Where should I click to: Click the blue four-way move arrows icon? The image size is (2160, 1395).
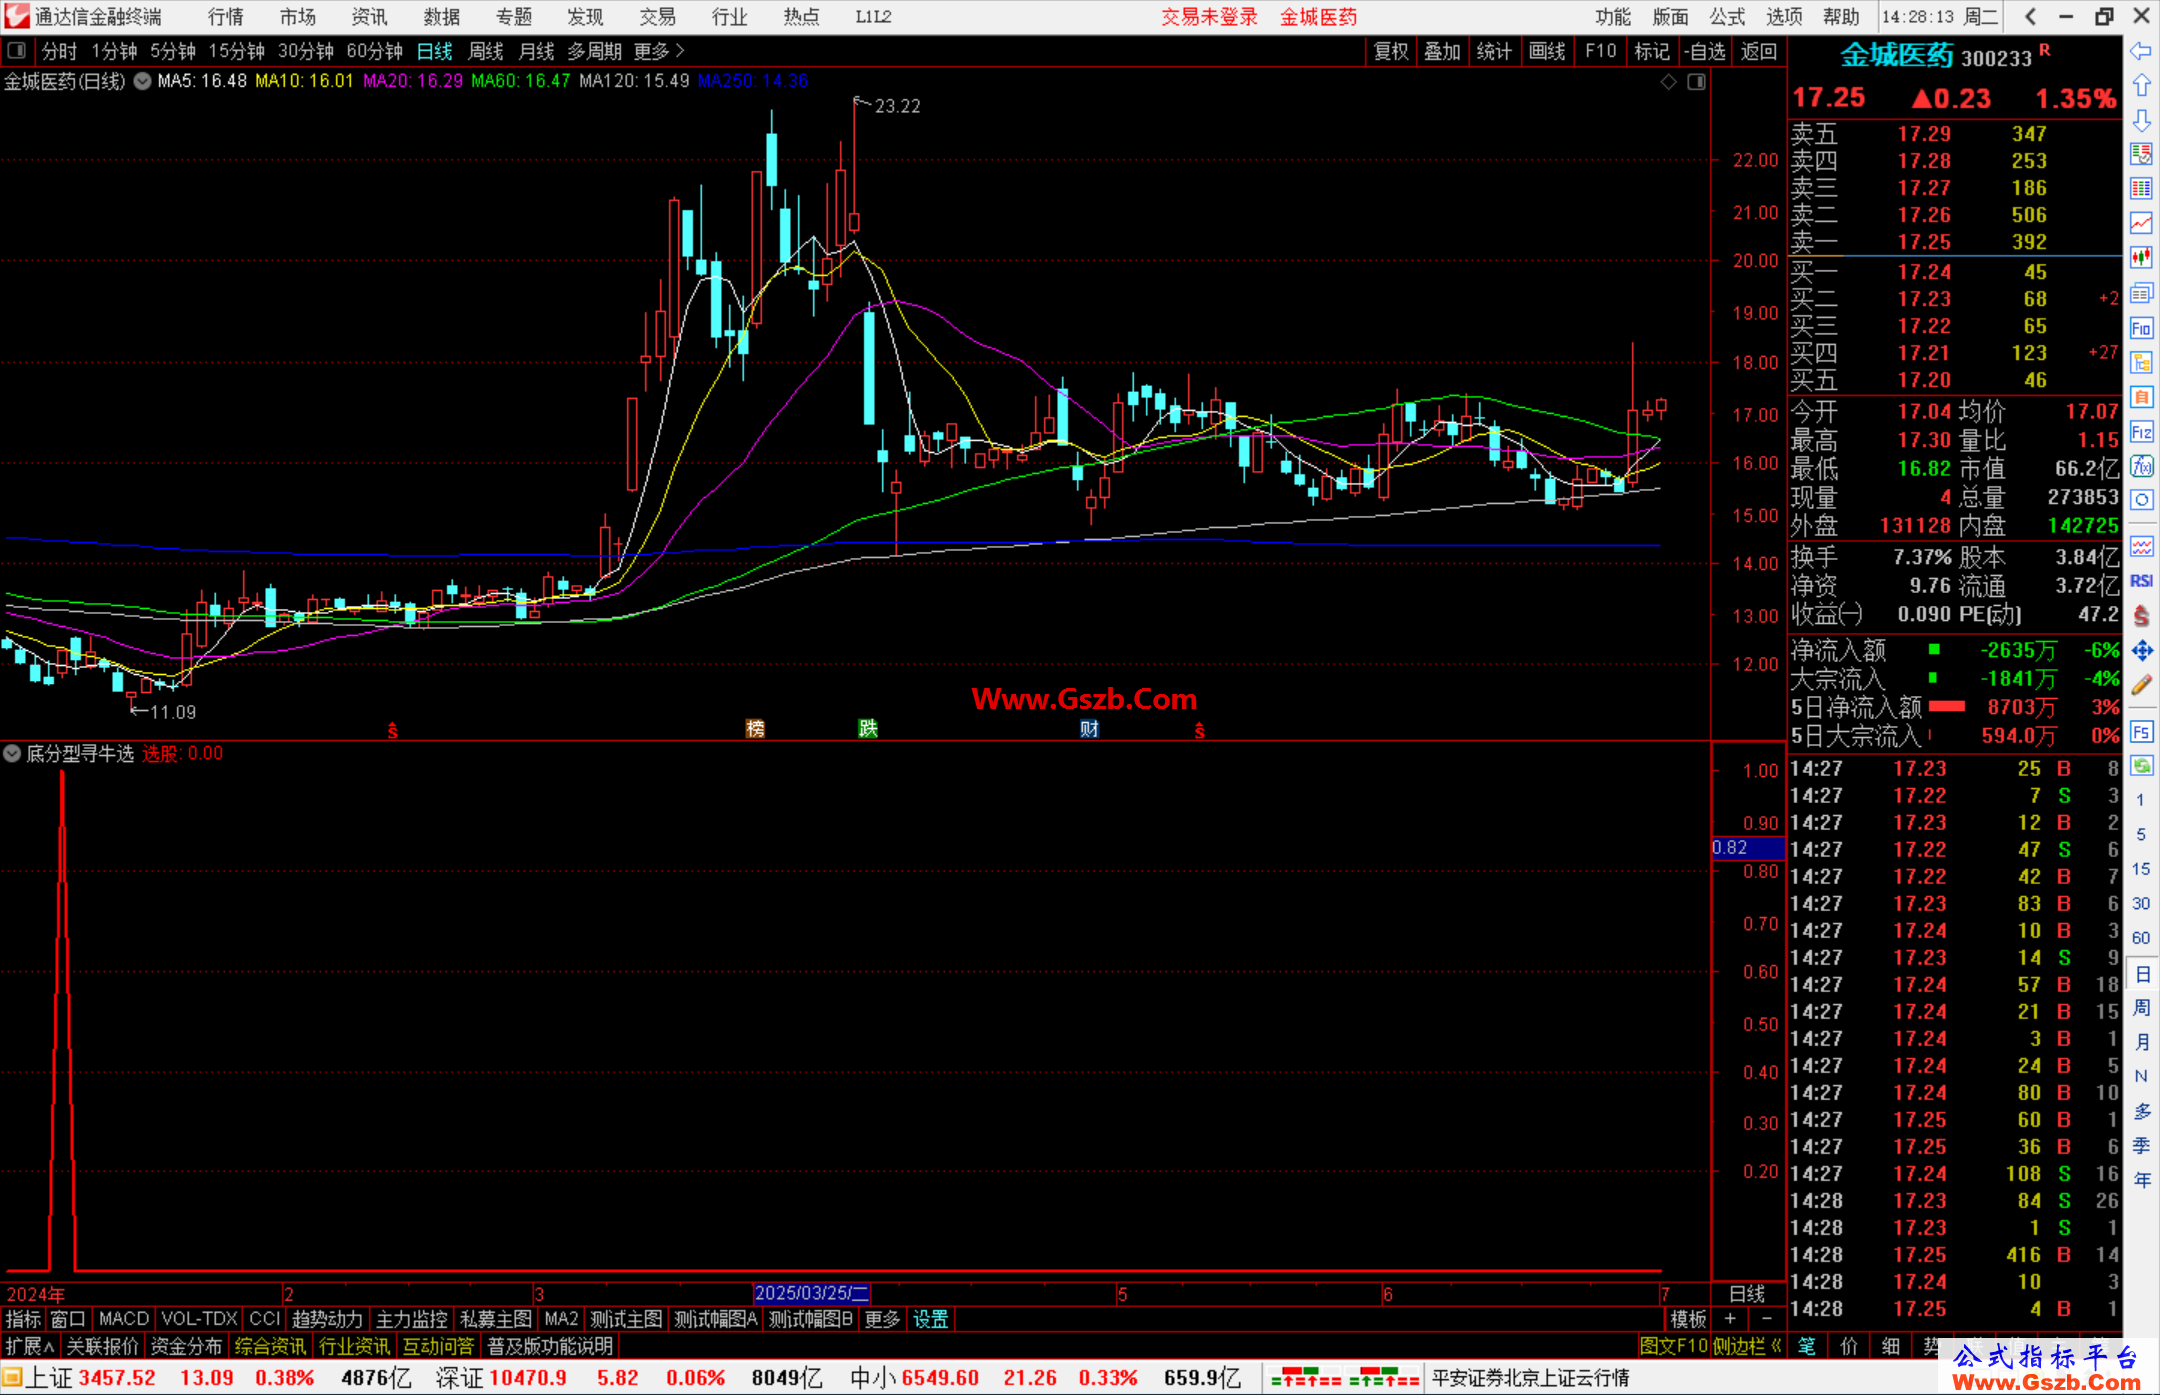2141,651
